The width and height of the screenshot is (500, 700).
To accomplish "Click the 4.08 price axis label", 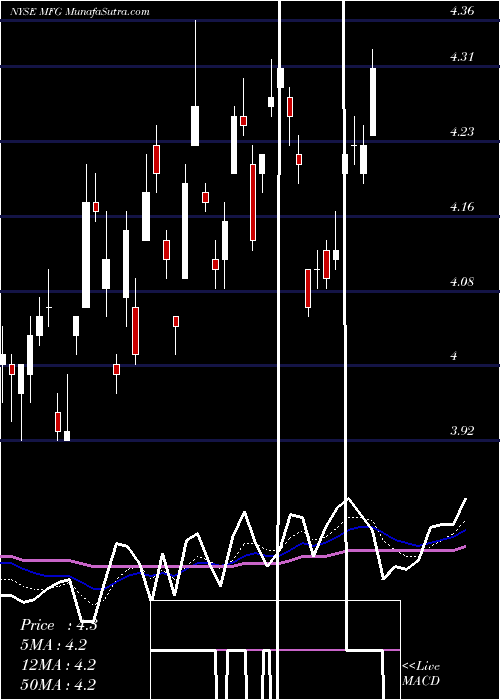I will point(462,282).
